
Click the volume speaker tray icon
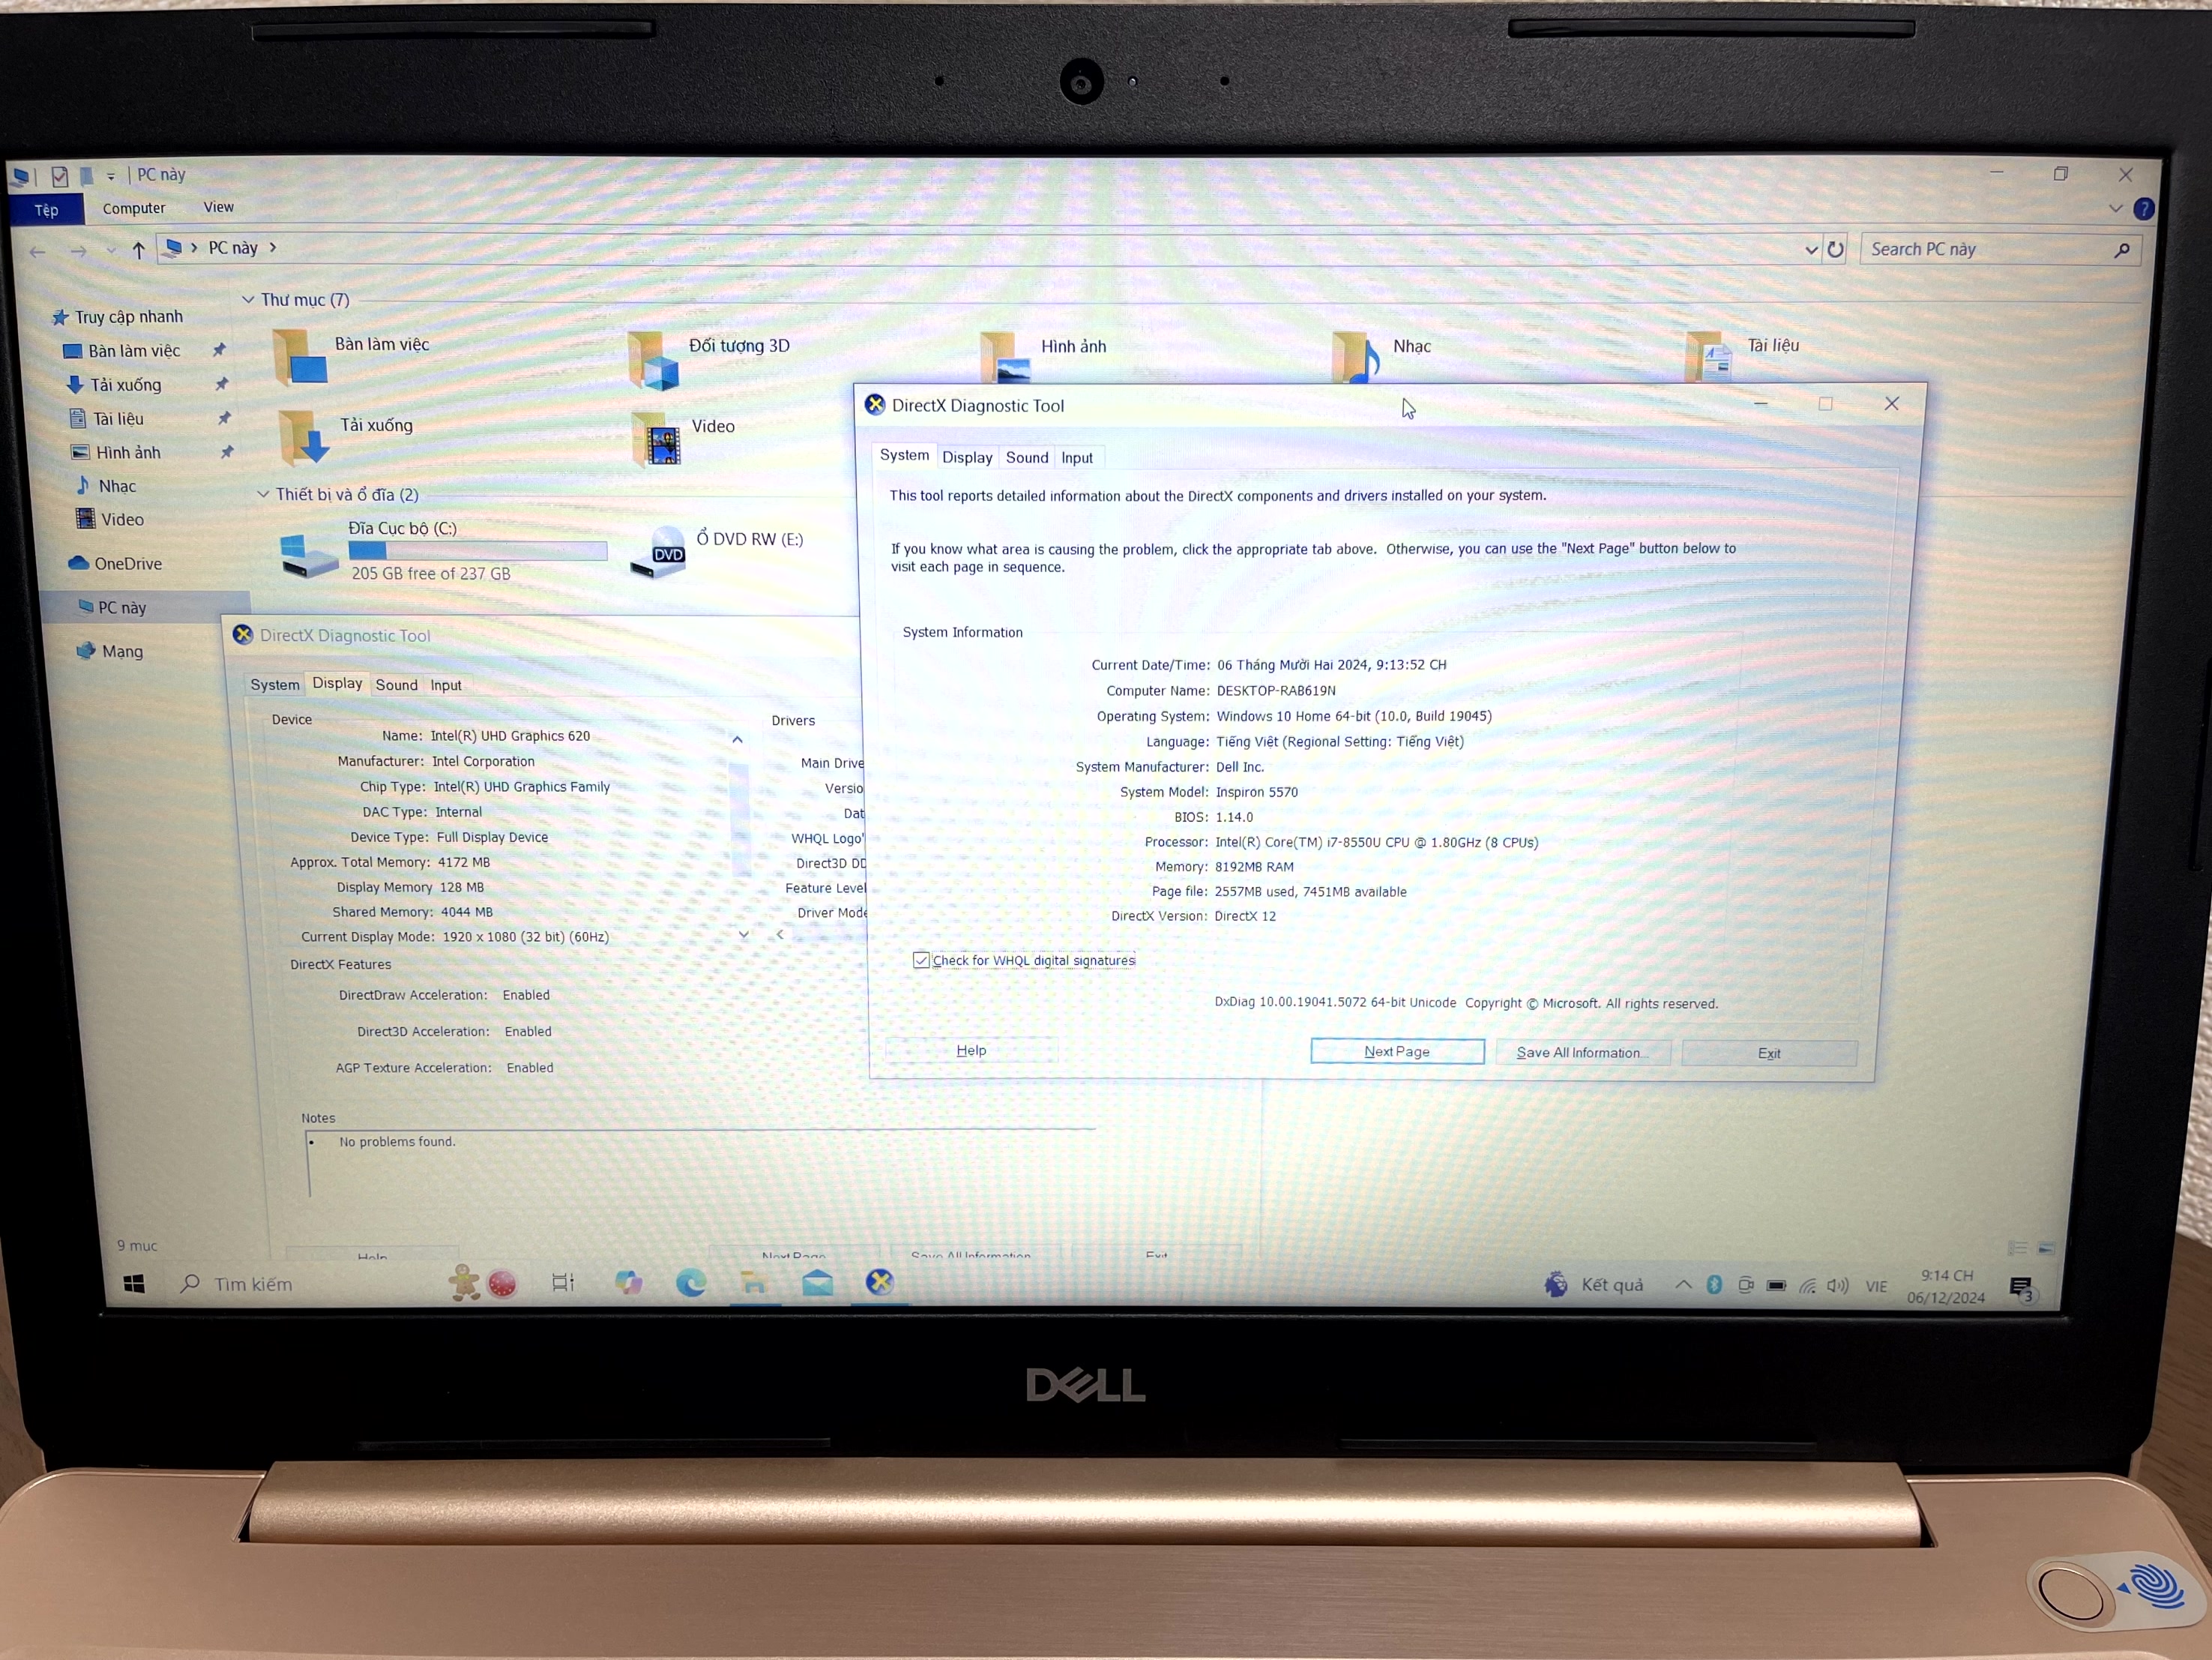point(1838,1285)
